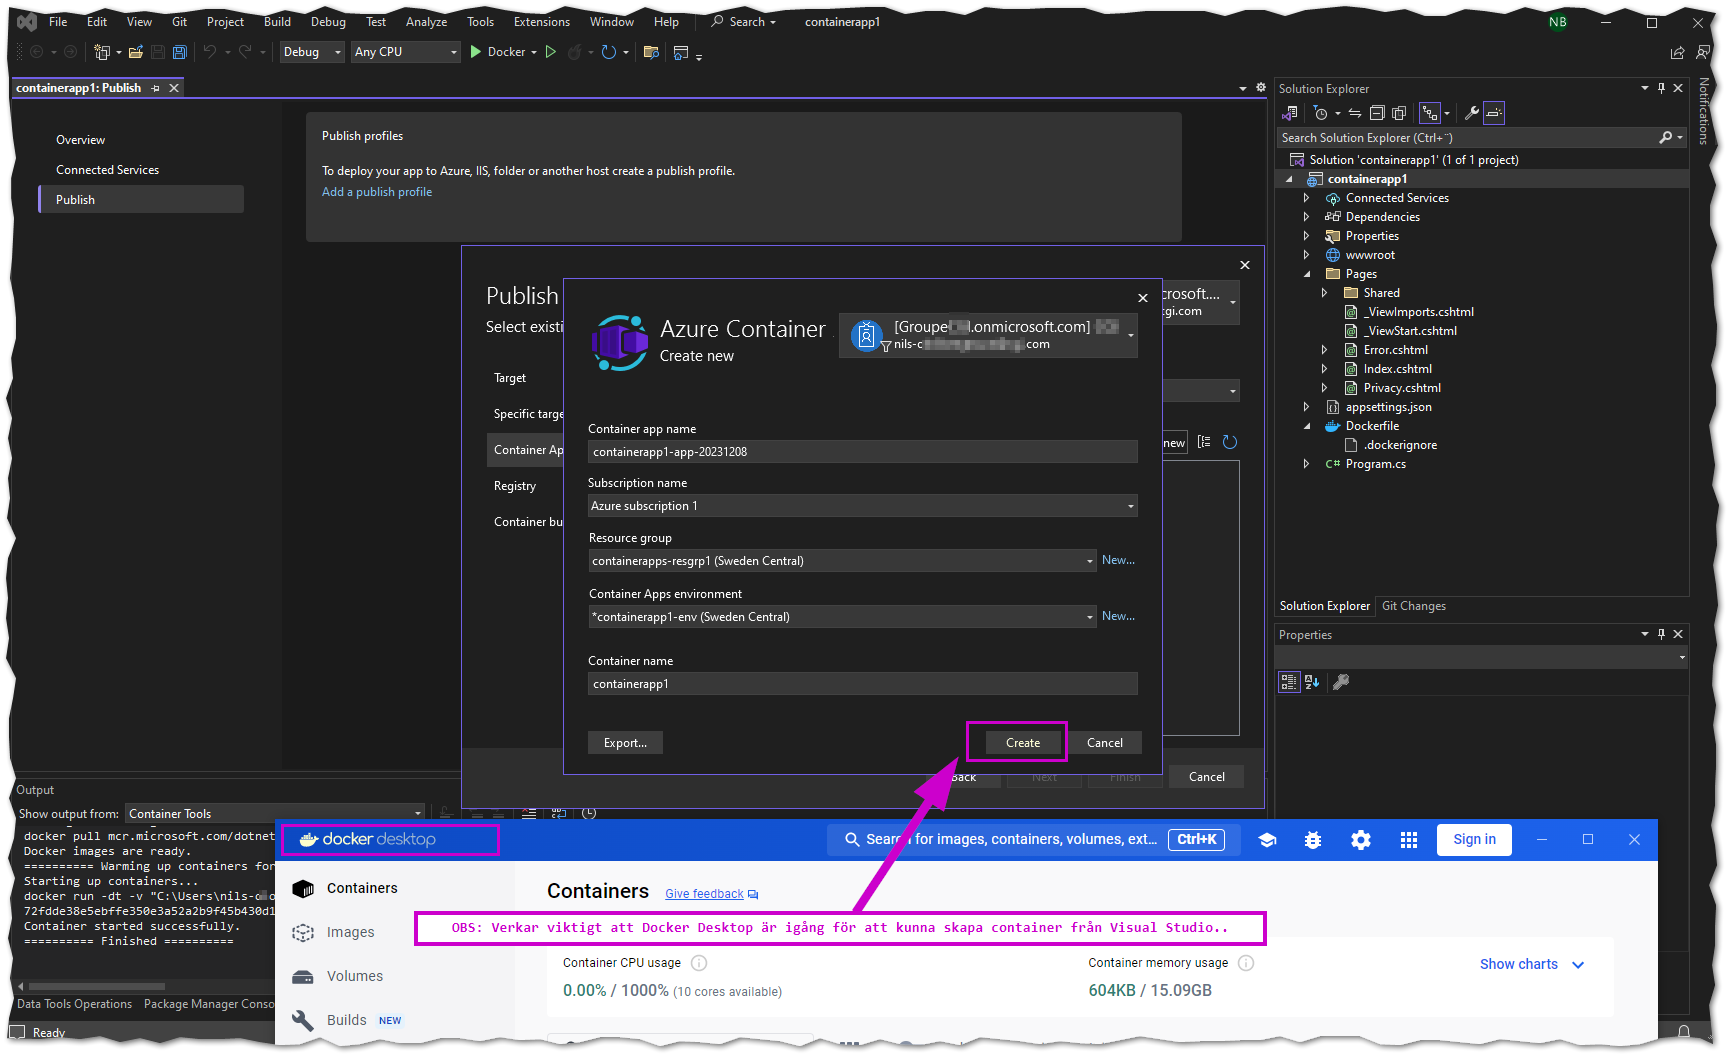Viewport: 1729px width, 1056px height.
Task: Click Cancel in Azure Container Create new dialog
Action: coord(1105,743)
